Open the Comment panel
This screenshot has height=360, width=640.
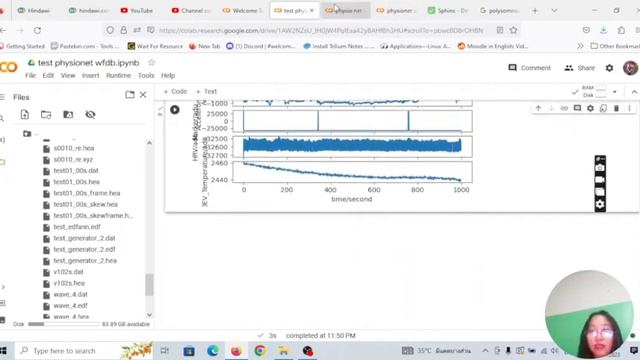(529, 68)
